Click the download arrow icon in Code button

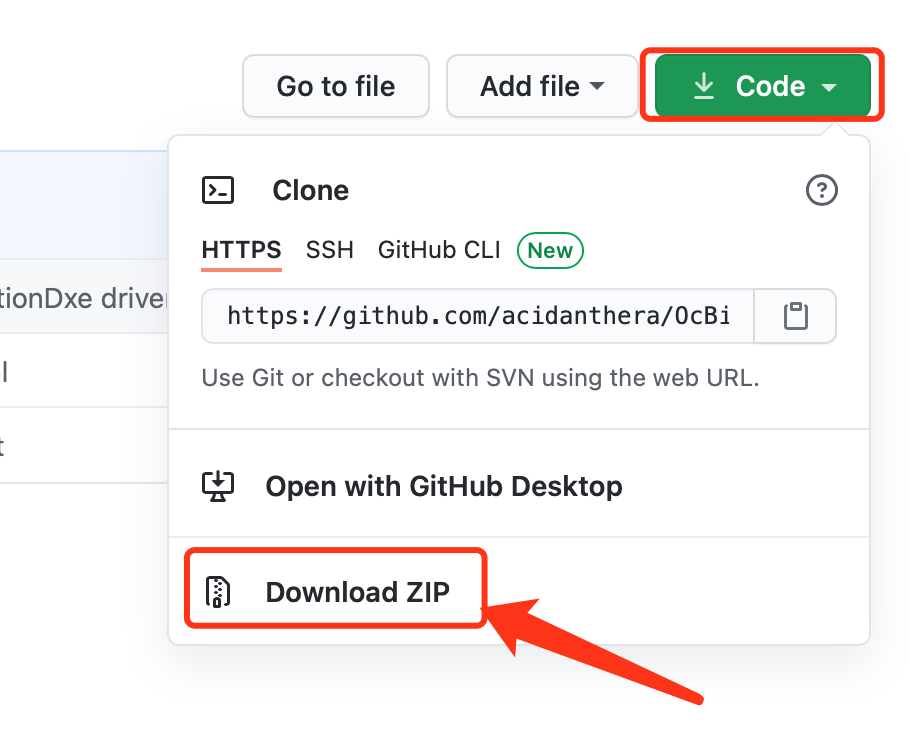[704, 87]
